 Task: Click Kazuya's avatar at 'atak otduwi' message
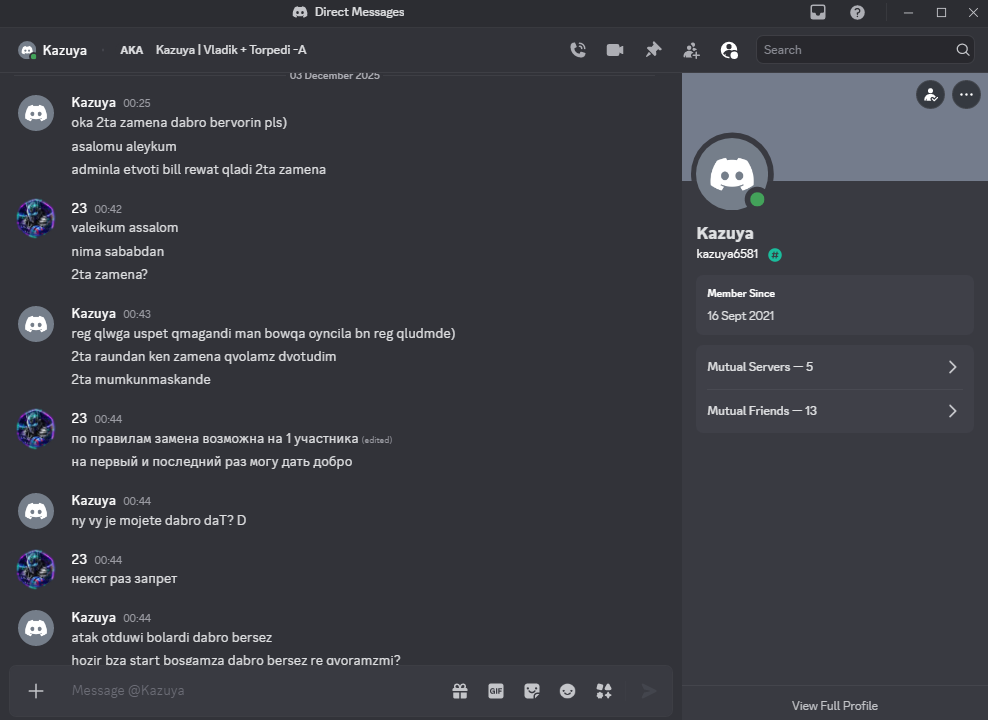tap(36, 629)
